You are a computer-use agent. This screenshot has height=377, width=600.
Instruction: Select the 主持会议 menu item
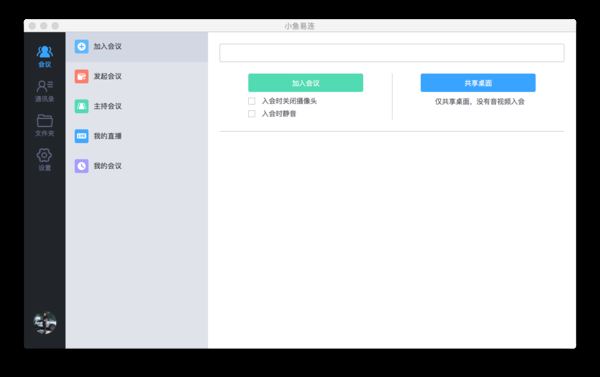click(137, 106)
